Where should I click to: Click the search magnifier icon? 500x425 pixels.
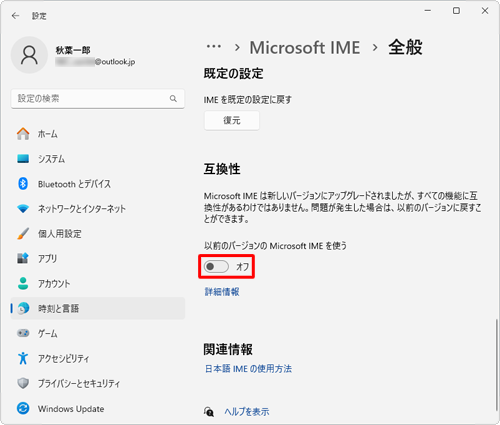click(x=173, y=99)
